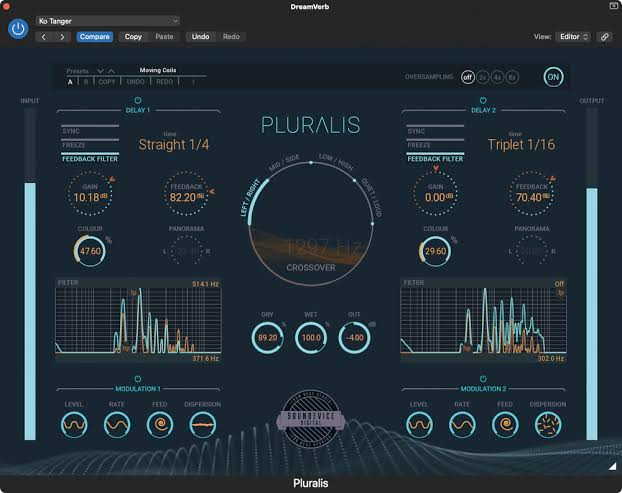
Task: Toggle FEEDBACK FILTER on Delay 1
Action: click(x=90, y=157)
